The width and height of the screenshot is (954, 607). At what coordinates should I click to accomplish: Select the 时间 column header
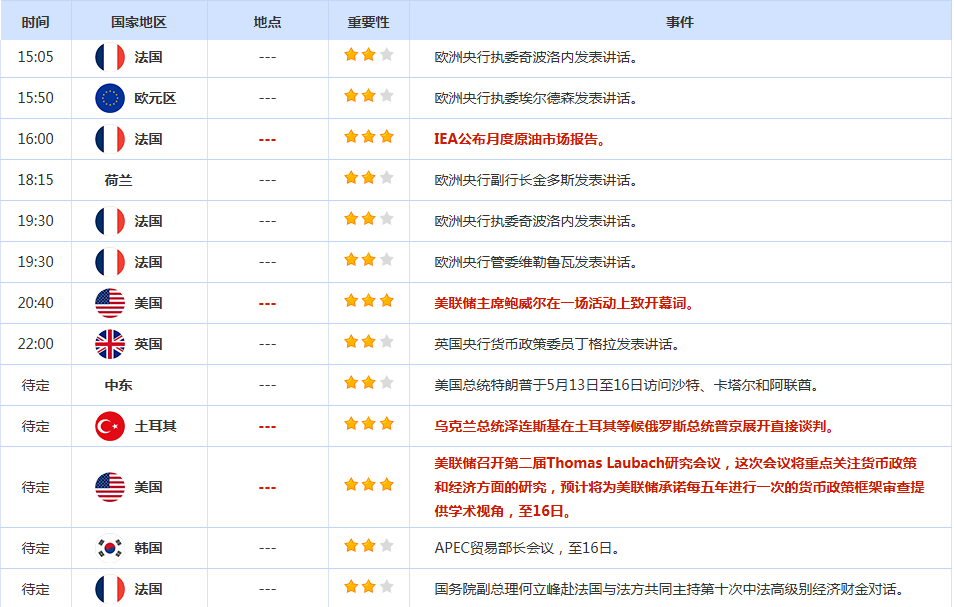(x=35, y=22)
